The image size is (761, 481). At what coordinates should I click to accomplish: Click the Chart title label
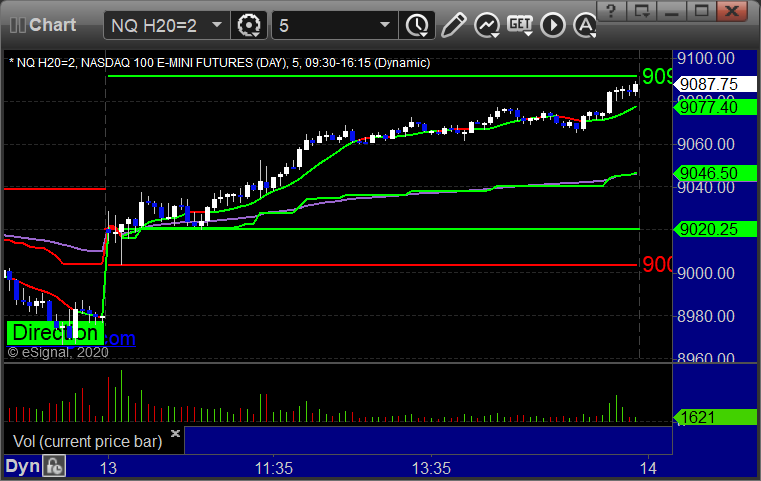pos(52,25)
